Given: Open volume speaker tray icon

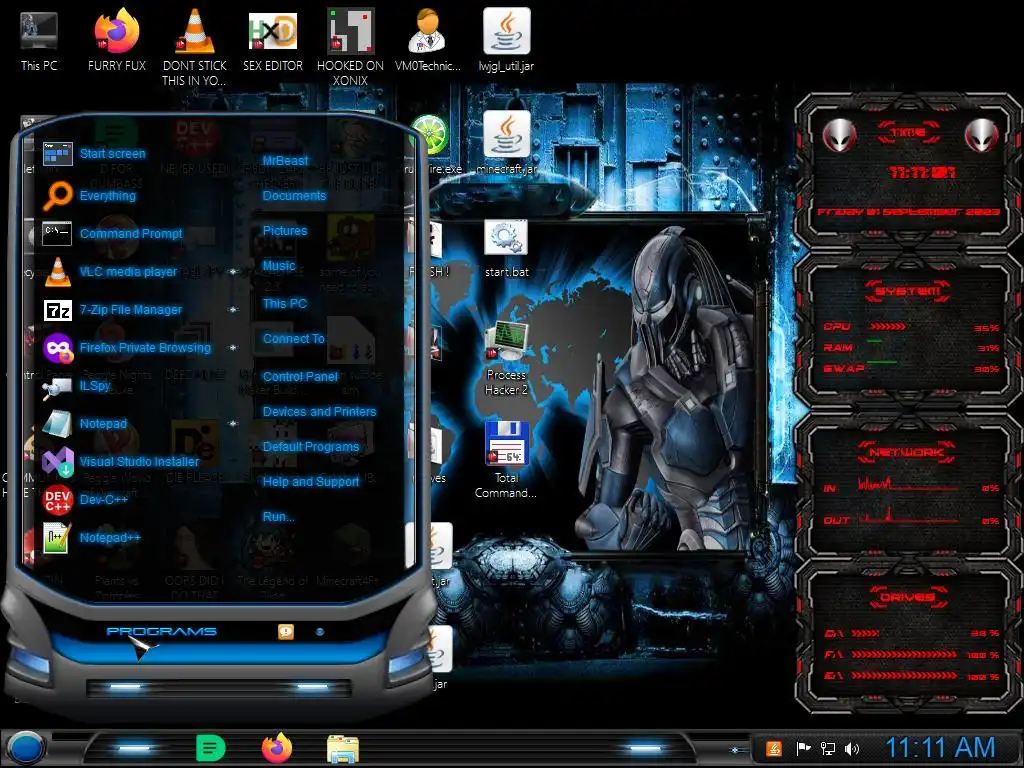Looking at the screenshot, I should pos(852,748).
